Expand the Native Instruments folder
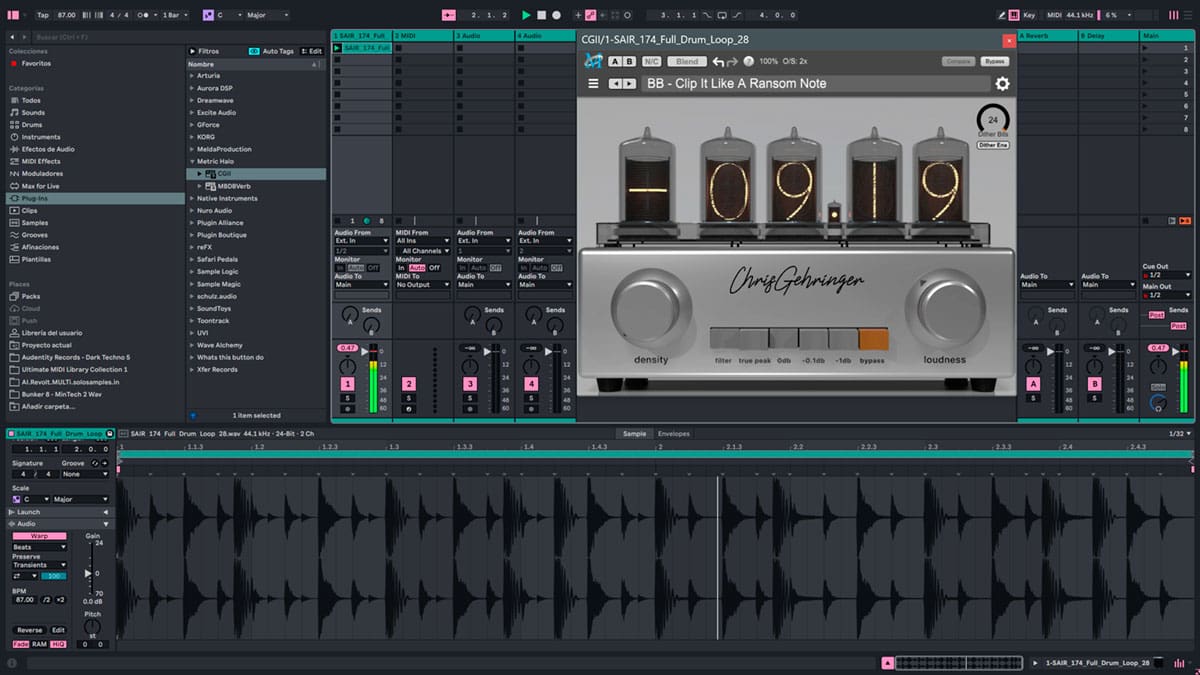 pos(192,198)
